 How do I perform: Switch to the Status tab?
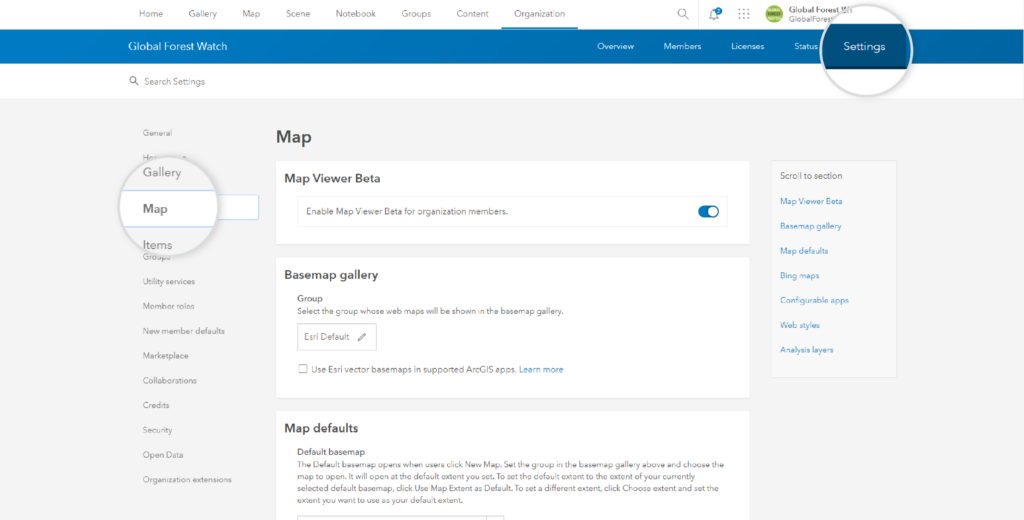pos(806,46)
